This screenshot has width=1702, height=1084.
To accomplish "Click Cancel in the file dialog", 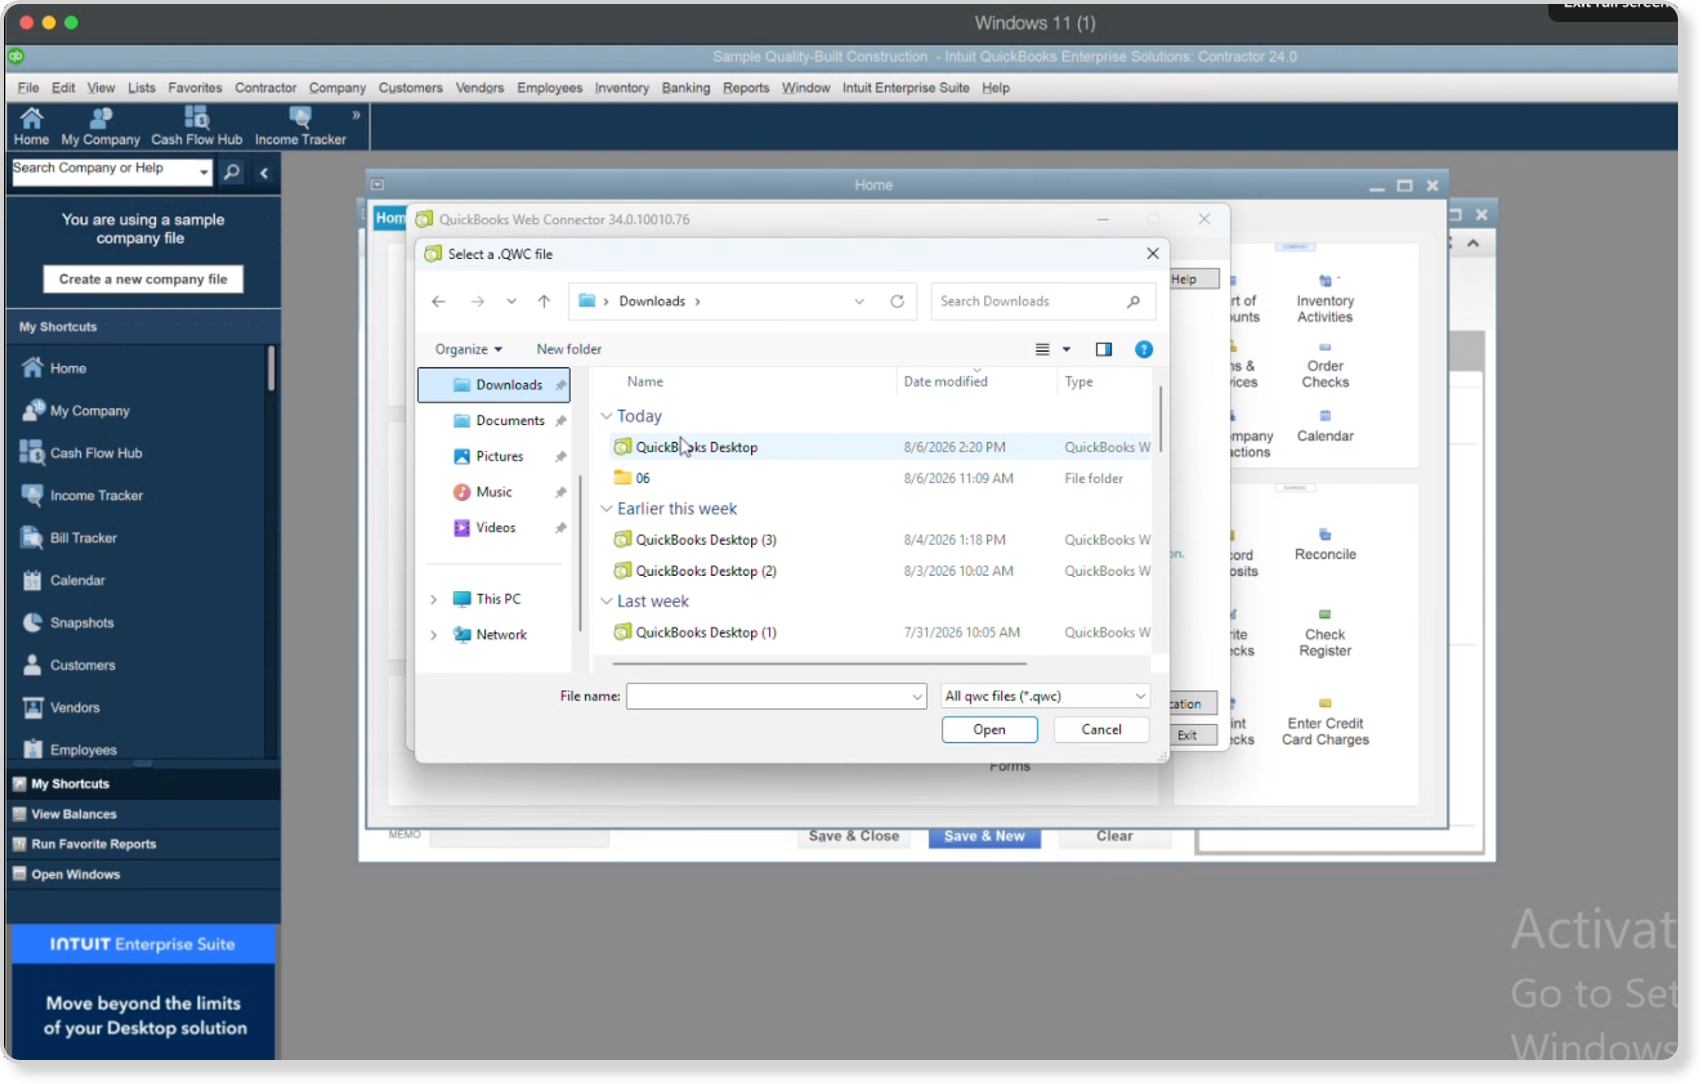I will tap(1101, 730).
